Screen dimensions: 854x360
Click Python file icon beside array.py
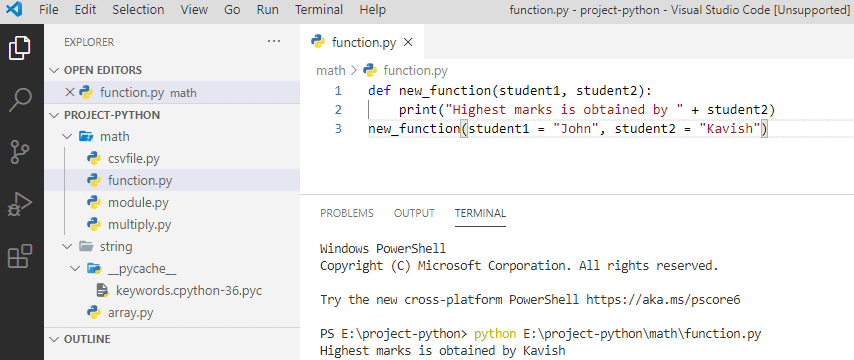click(x=94, y=313)
